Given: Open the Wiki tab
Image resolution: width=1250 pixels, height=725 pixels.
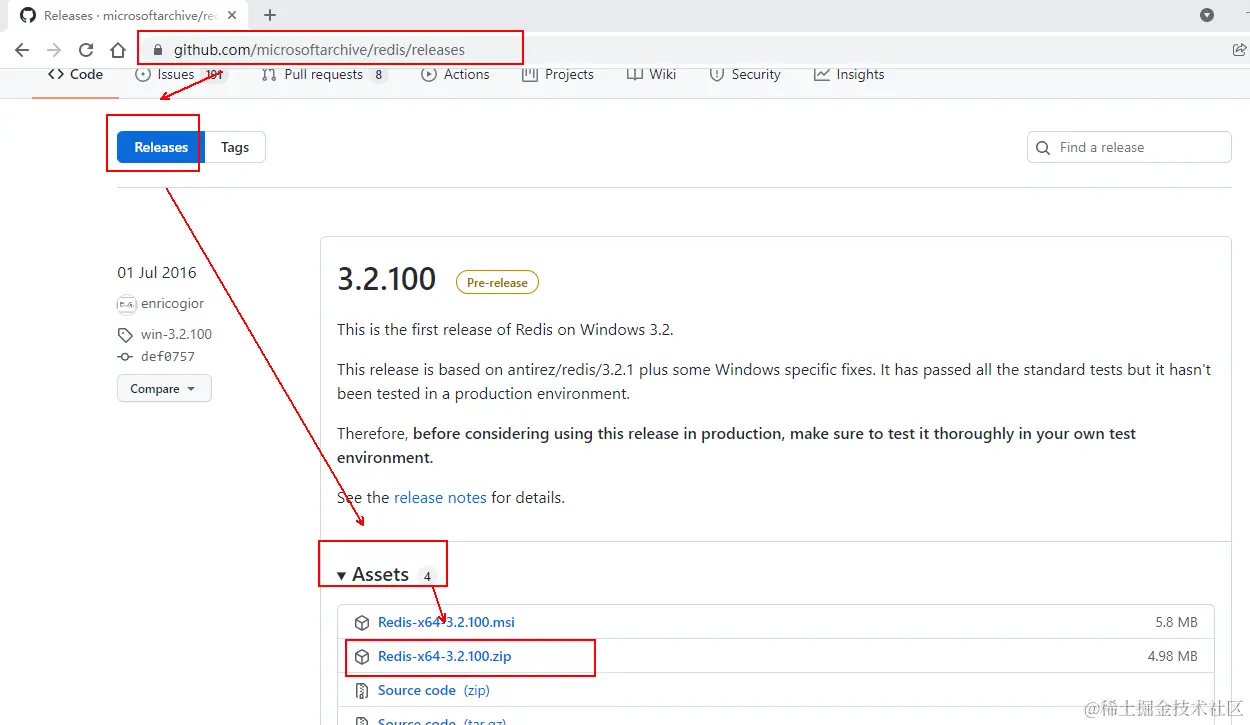Looking at the screenshot, I should click(651, 74).
